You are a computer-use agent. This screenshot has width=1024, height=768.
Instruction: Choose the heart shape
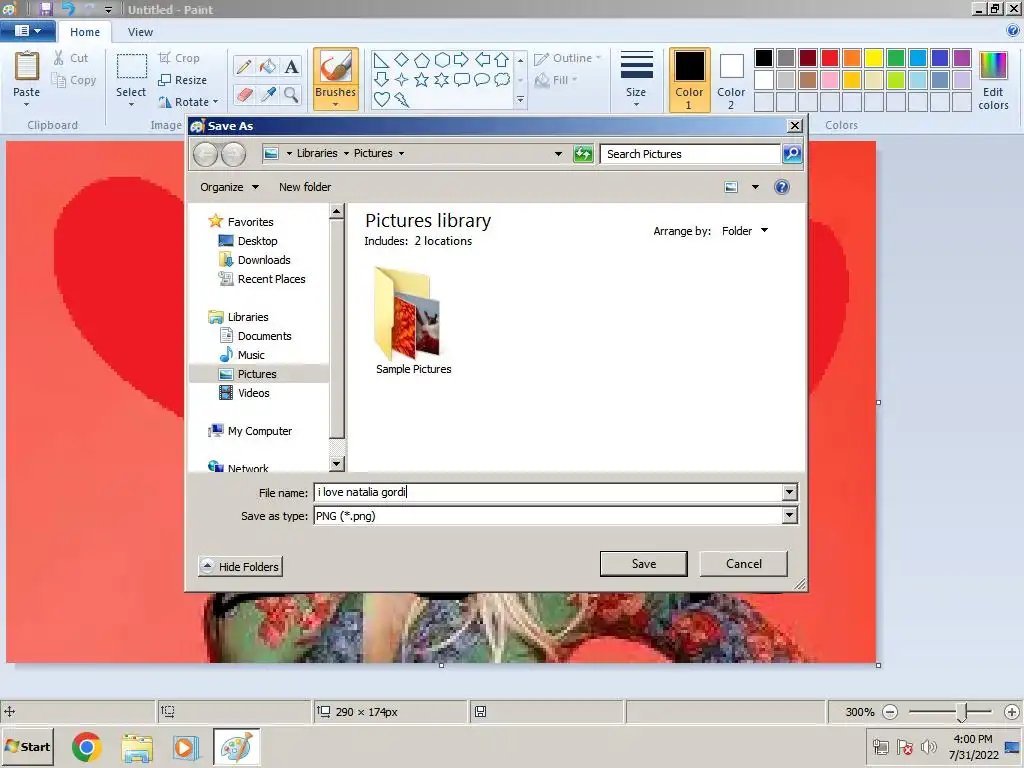pos(381,99)
